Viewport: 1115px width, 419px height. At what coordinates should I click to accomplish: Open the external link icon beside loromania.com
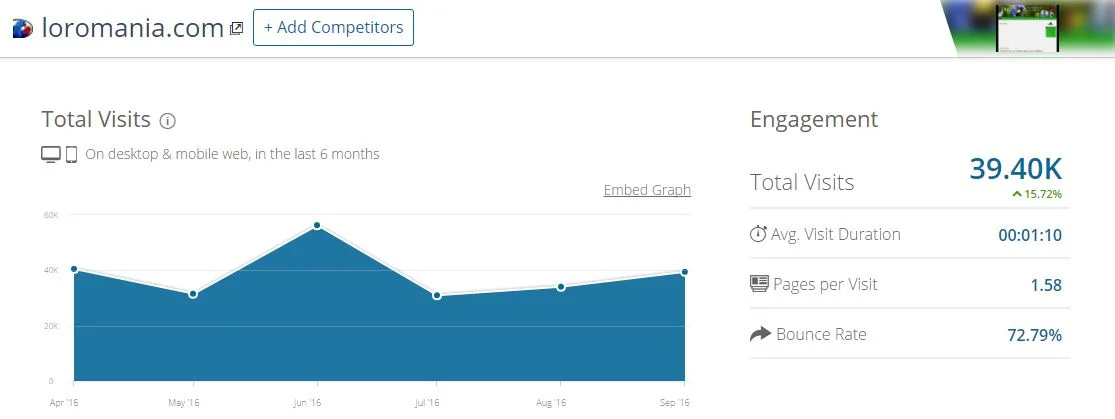pos(236,29)
